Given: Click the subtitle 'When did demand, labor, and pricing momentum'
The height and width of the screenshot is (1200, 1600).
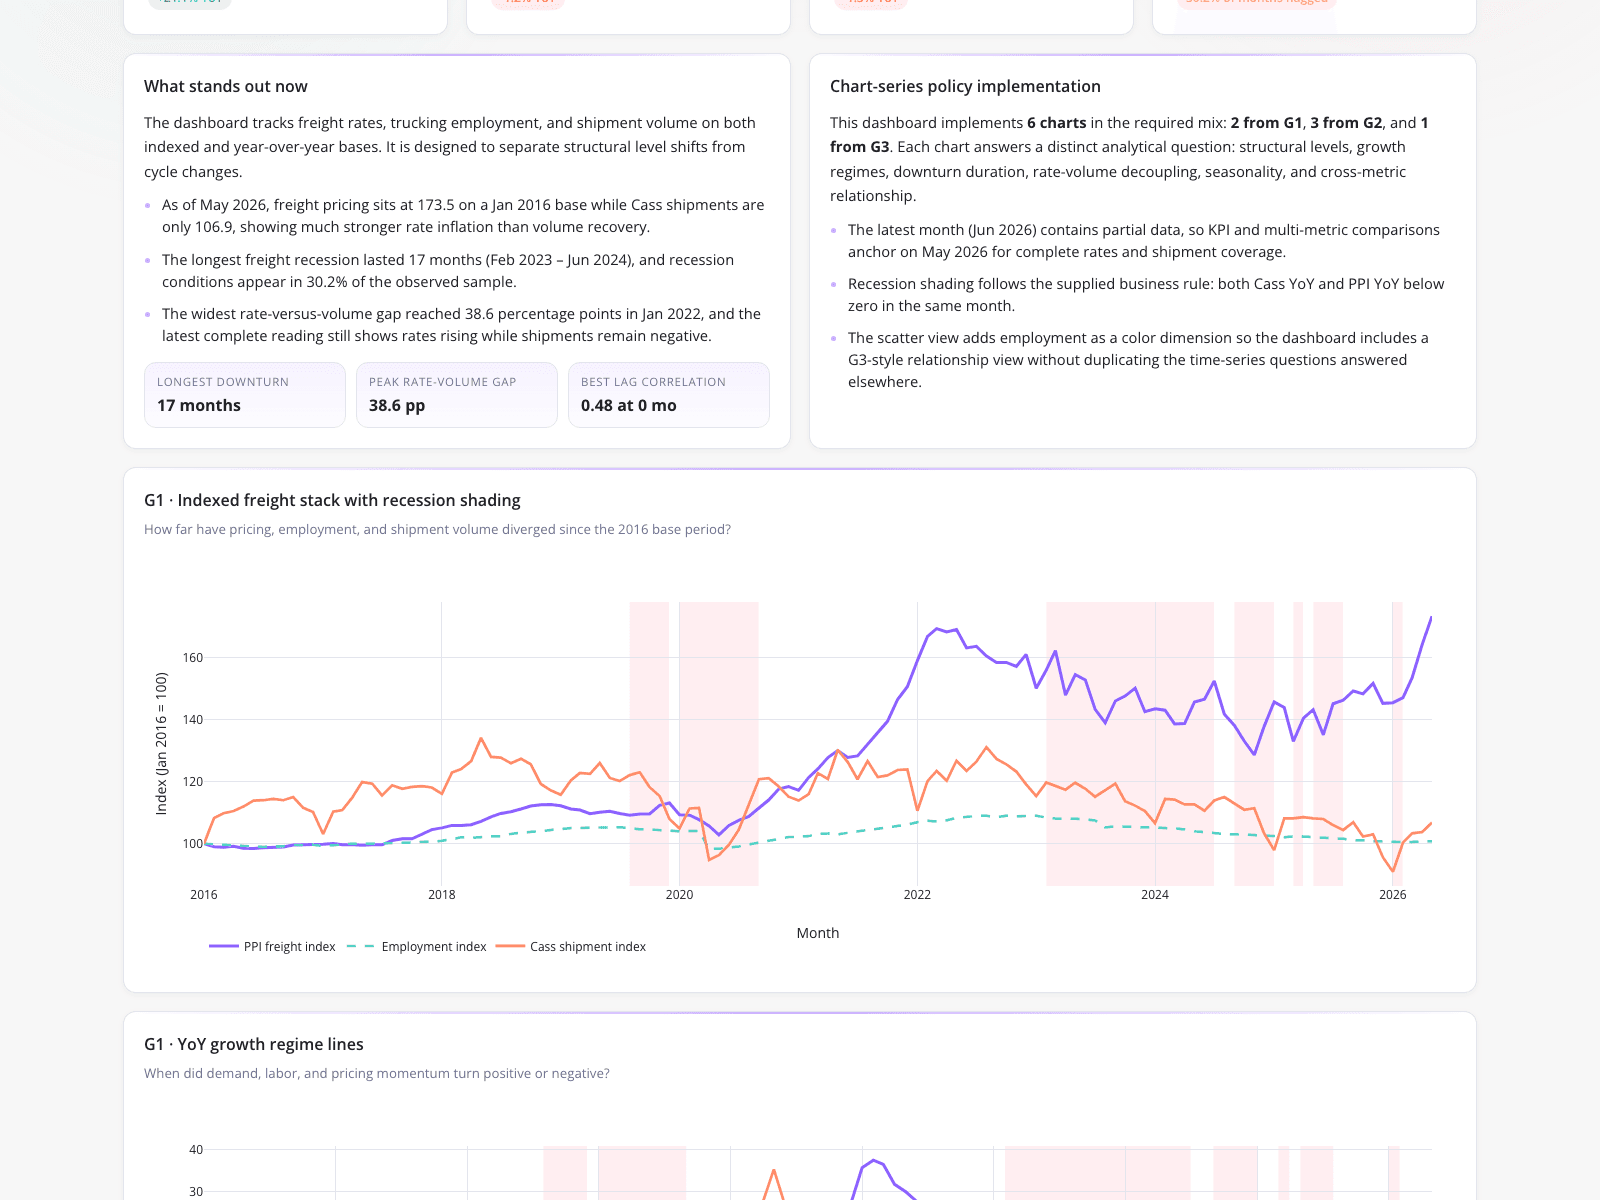Looking at the screenshot, I should 377,1073.
